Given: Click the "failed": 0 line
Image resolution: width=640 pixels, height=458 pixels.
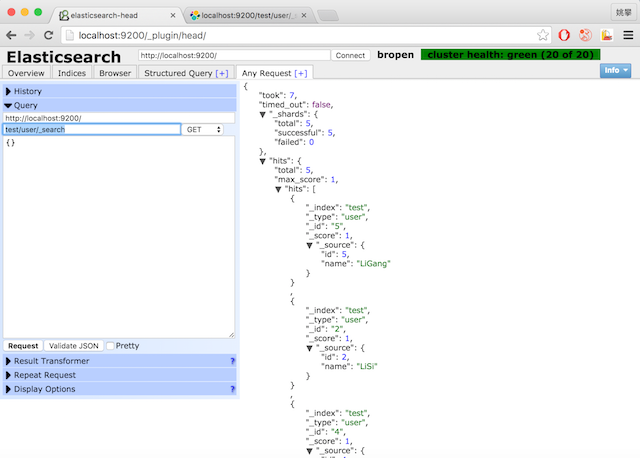Looking at the screenshot, I should [295, 142].
